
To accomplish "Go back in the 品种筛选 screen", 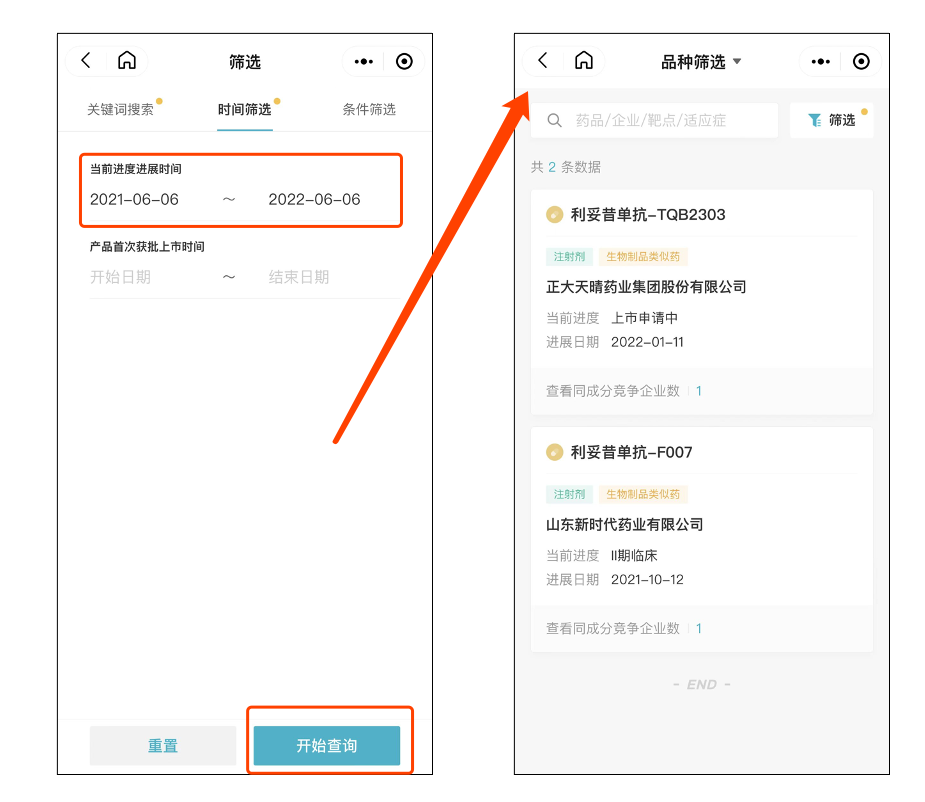I will (543, 61).
